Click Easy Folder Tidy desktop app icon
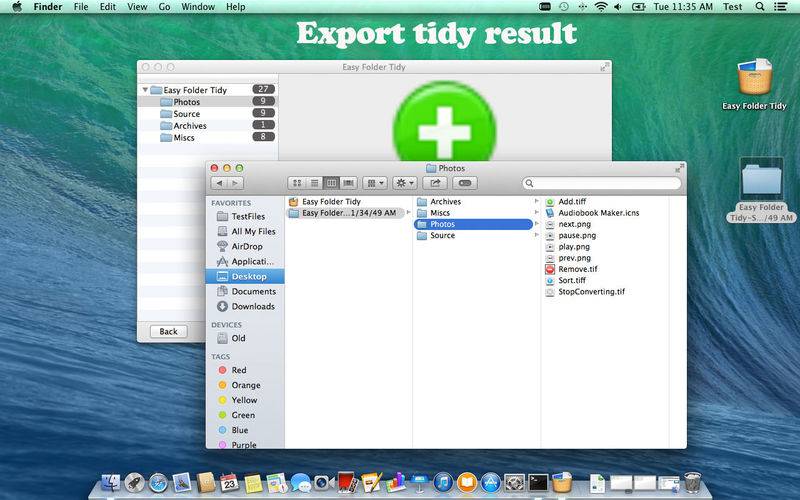This screenshot has height=500, width=800. pos(755,77)
